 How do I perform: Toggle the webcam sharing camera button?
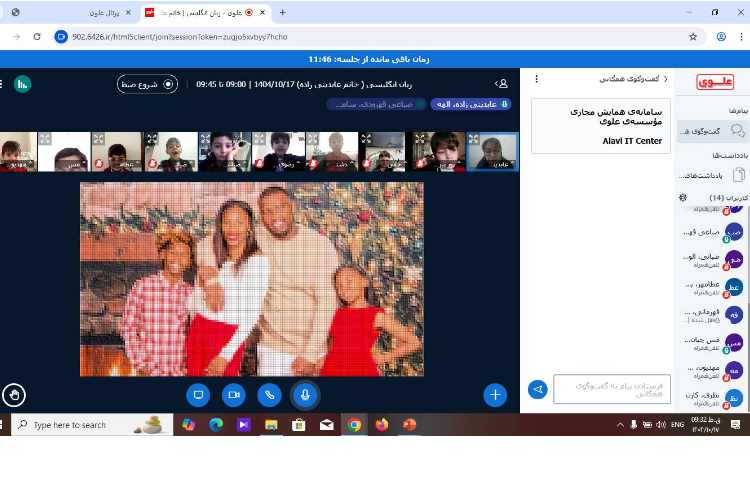(234, 395)
